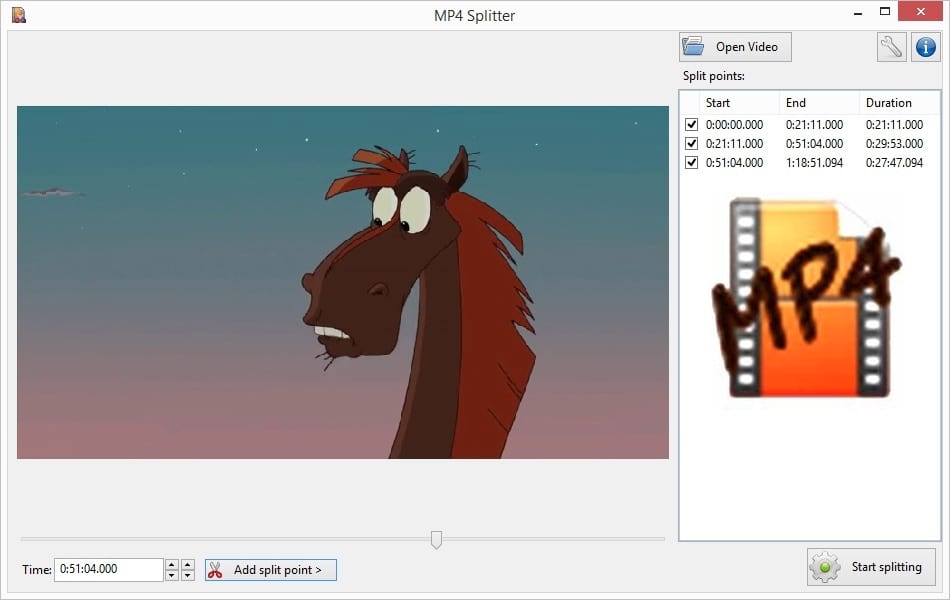Screen dimensions: 950x600
Task: Click Start splitting button
Action: click(871, 567)
